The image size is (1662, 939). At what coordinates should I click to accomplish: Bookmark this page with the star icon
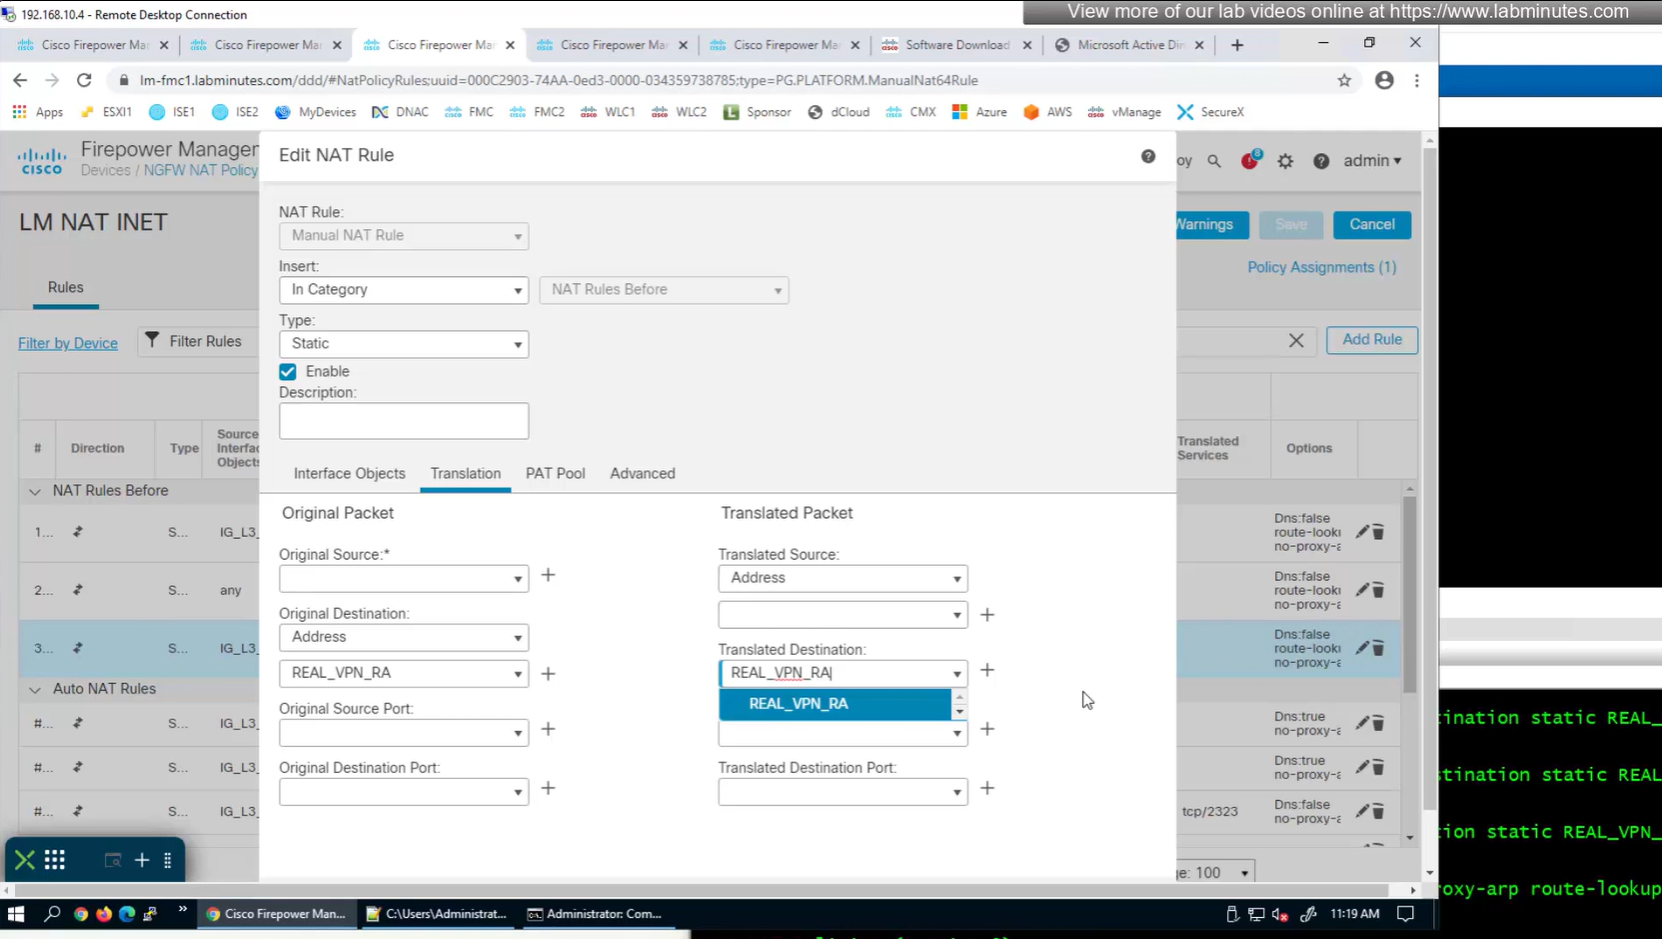pos(1344,80)
